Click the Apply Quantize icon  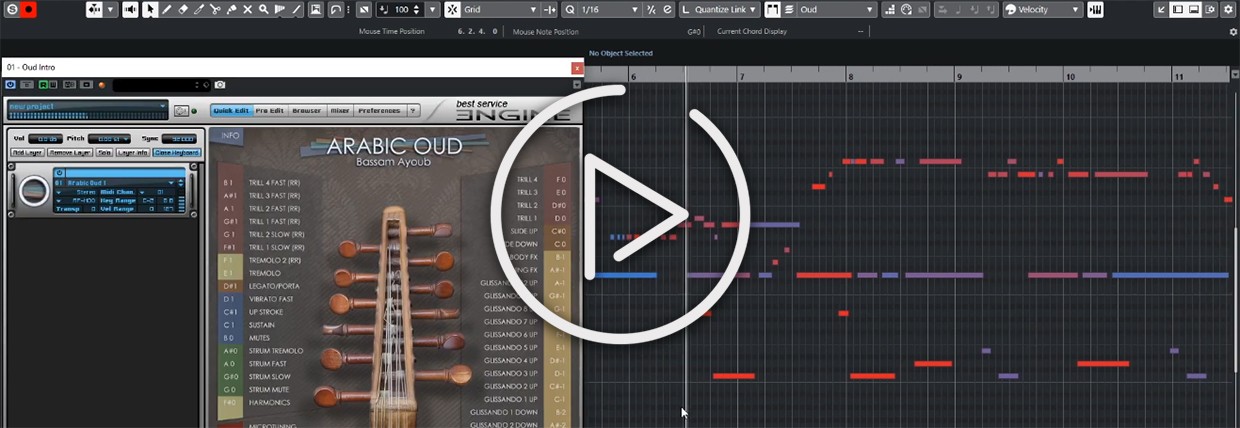tap(652, 9)
